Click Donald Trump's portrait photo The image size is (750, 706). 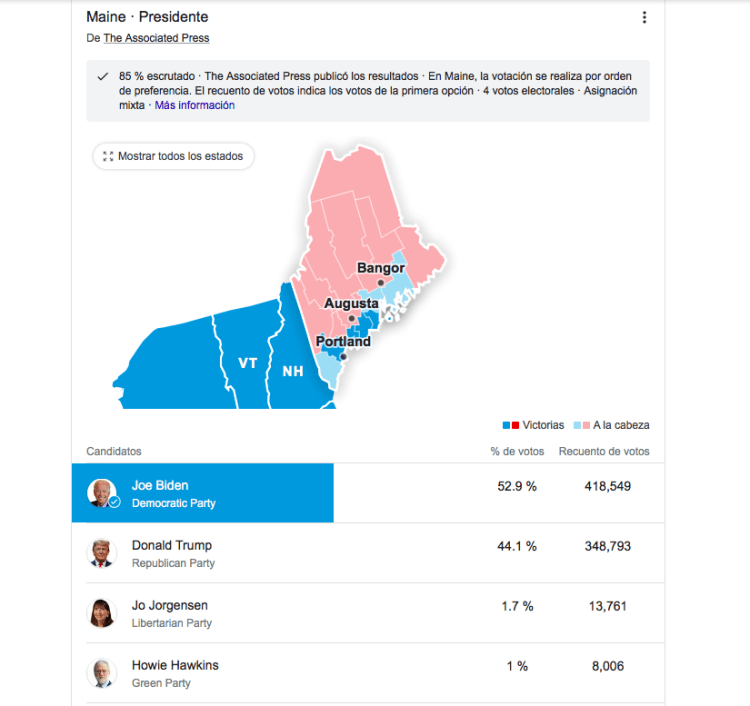(x=101, y=553)
